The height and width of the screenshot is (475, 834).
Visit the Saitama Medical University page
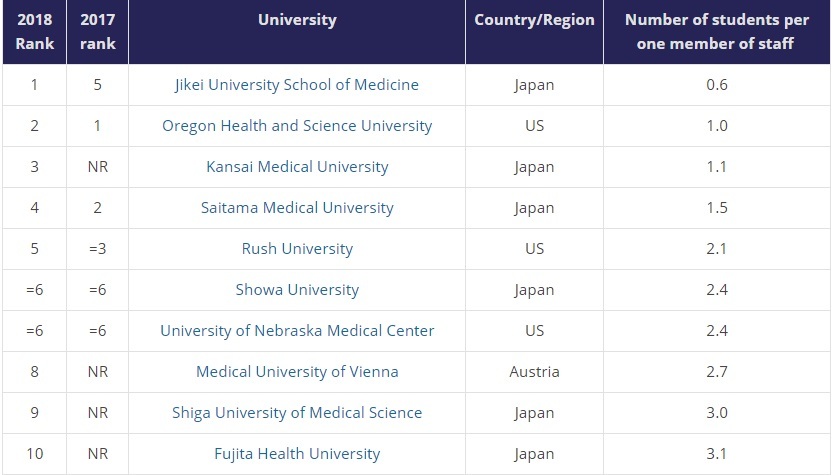click(x=297, y=208)
